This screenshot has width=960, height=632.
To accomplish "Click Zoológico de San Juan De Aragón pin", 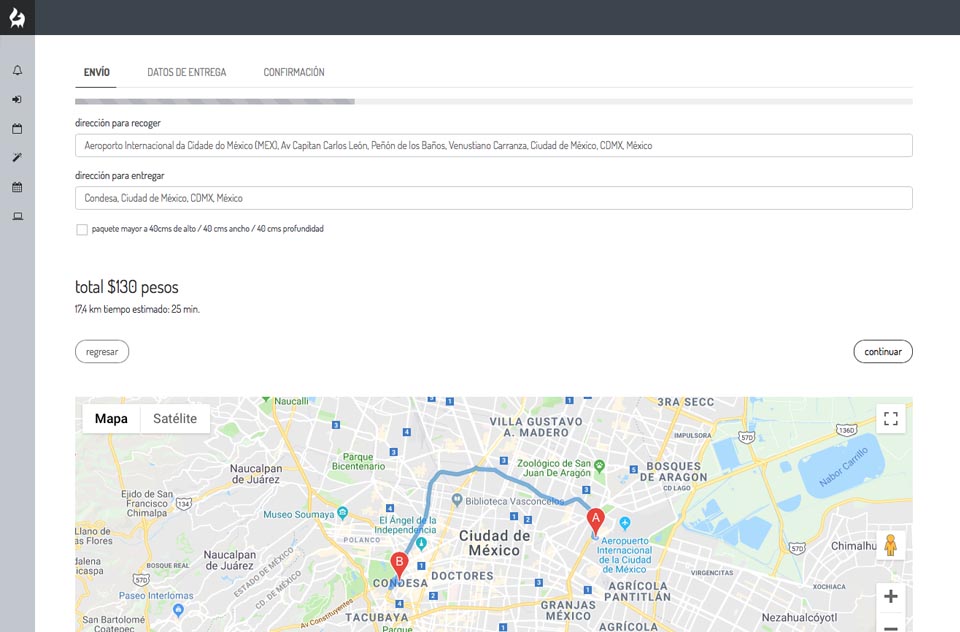I will click(599, 466).
